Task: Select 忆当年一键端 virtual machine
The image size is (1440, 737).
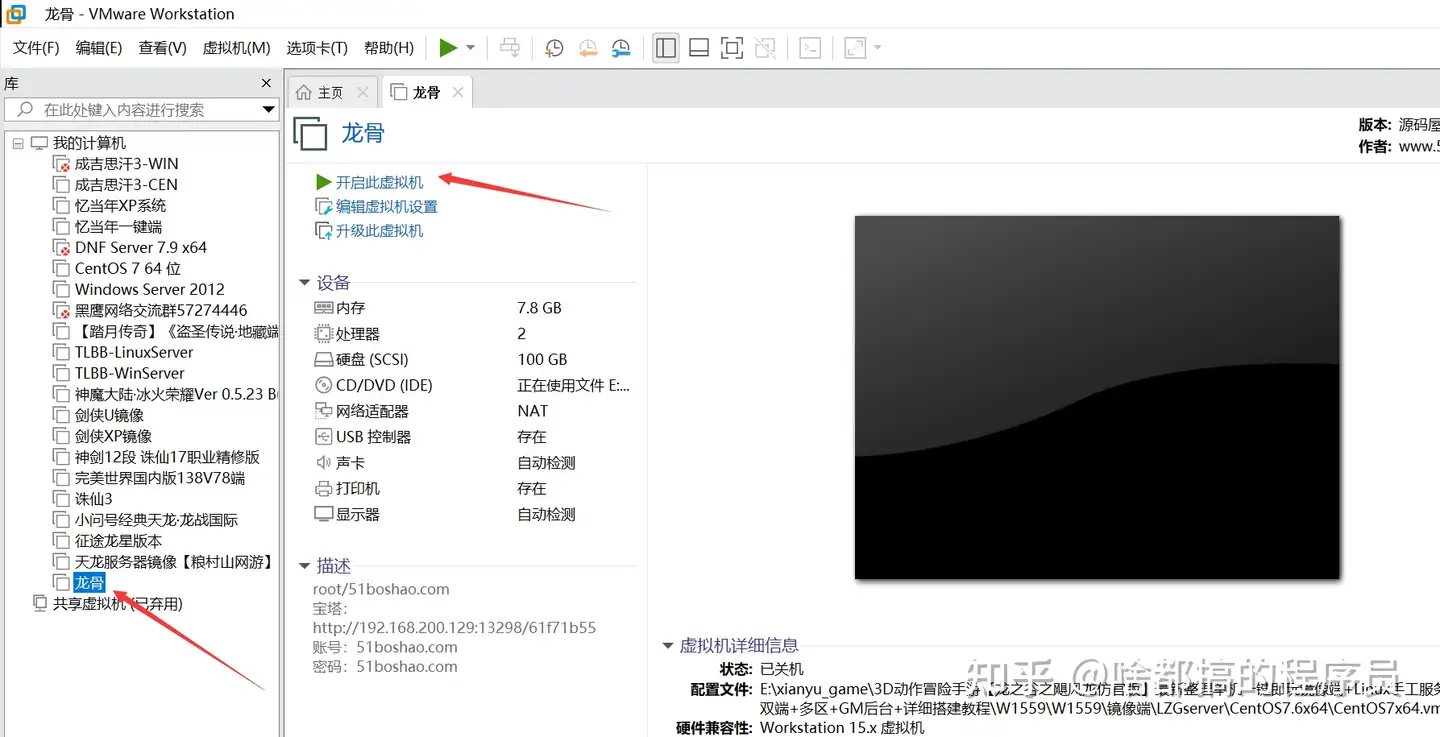Action: point(118,226)
